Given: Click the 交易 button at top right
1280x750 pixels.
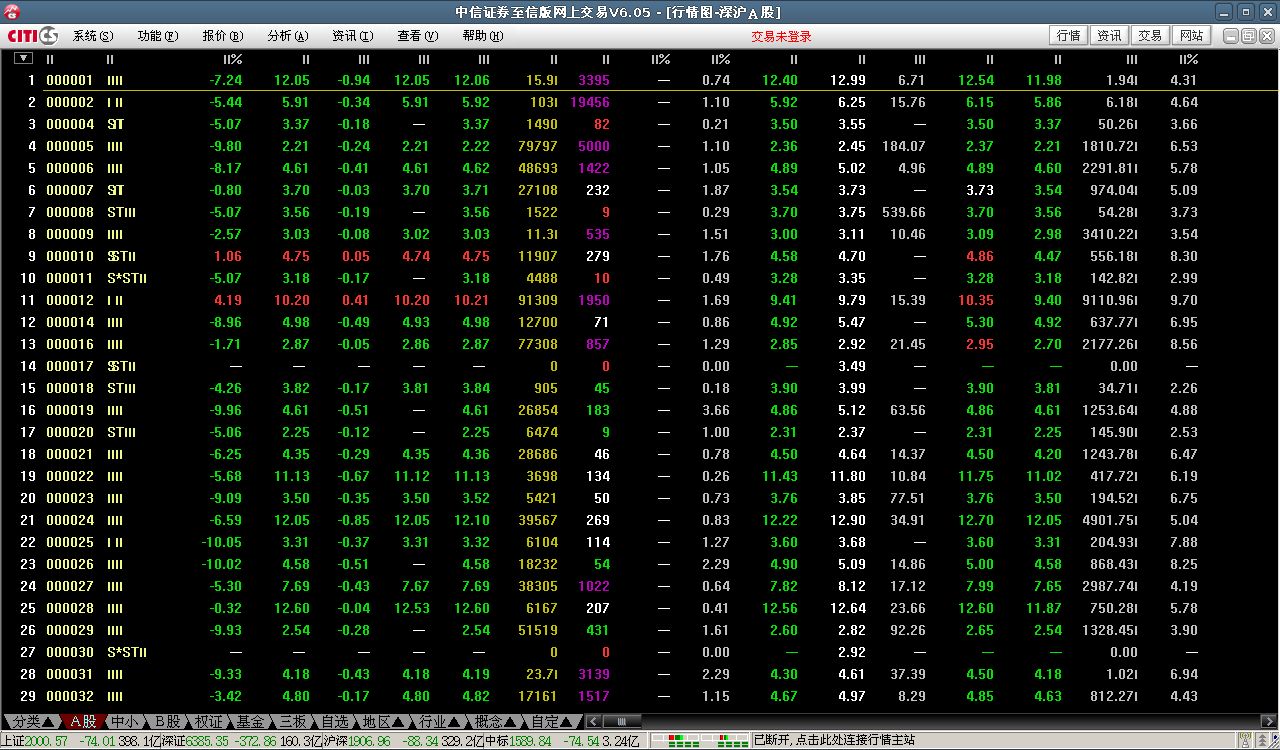Looking at the screenshot, I should tap(1150, 36).
